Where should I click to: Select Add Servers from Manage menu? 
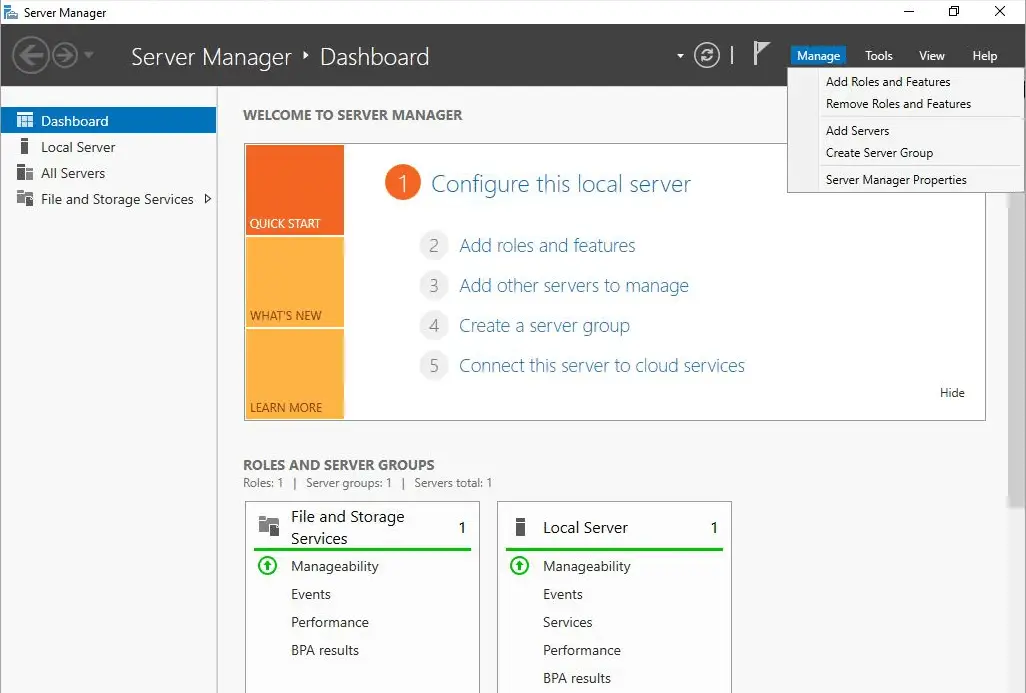[x=857, y=131]
